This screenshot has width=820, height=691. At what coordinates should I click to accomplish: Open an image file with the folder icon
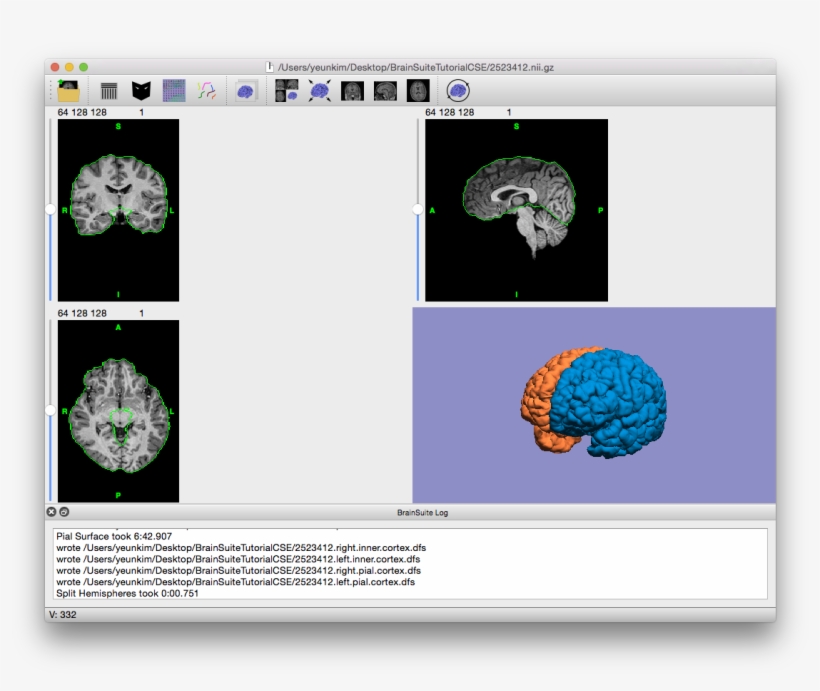tap(68, 91)
